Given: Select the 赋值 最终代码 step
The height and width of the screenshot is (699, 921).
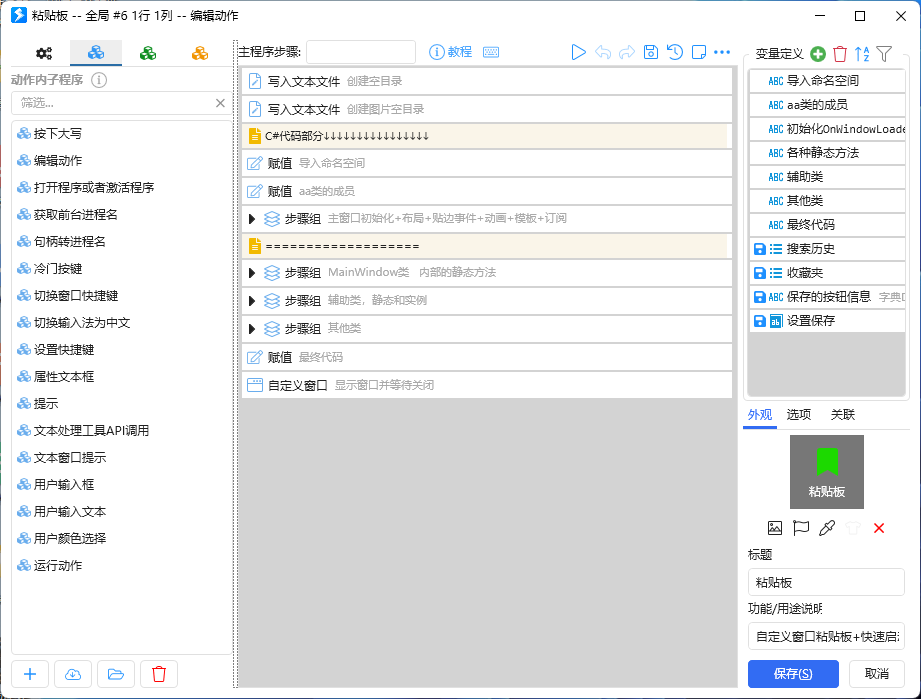Looking at the screenshot, I should 487,357.
